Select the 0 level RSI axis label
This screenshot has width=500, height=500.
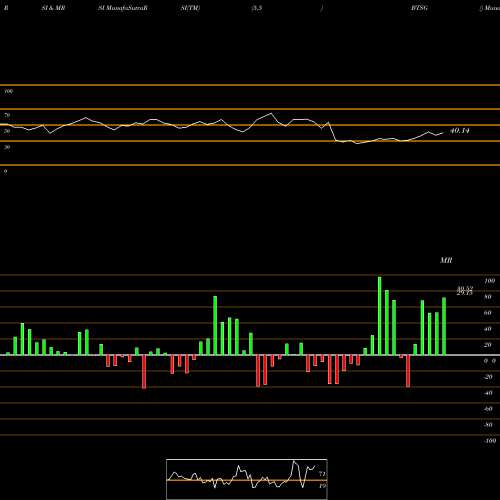tap(5, 171)
